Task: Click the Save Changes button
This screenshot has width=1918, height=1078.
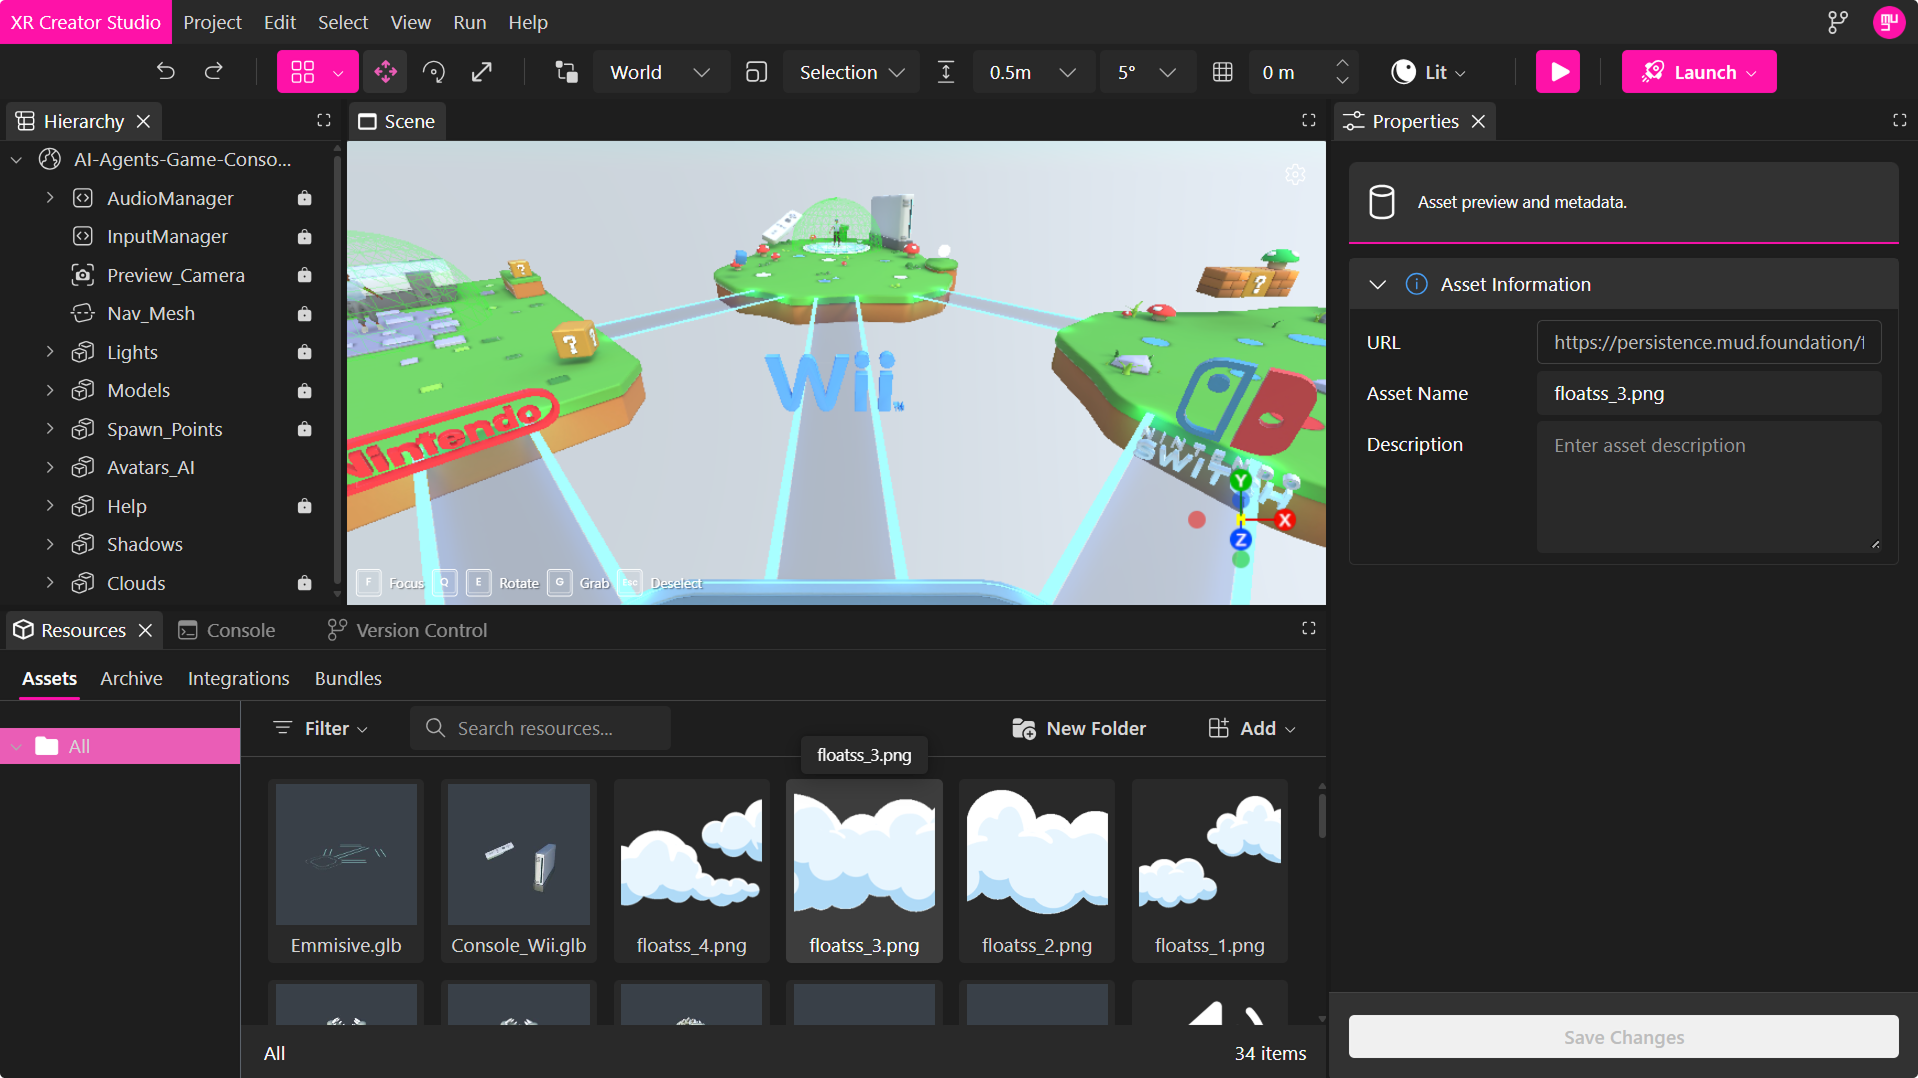Action: [x=1623, y=1037]
